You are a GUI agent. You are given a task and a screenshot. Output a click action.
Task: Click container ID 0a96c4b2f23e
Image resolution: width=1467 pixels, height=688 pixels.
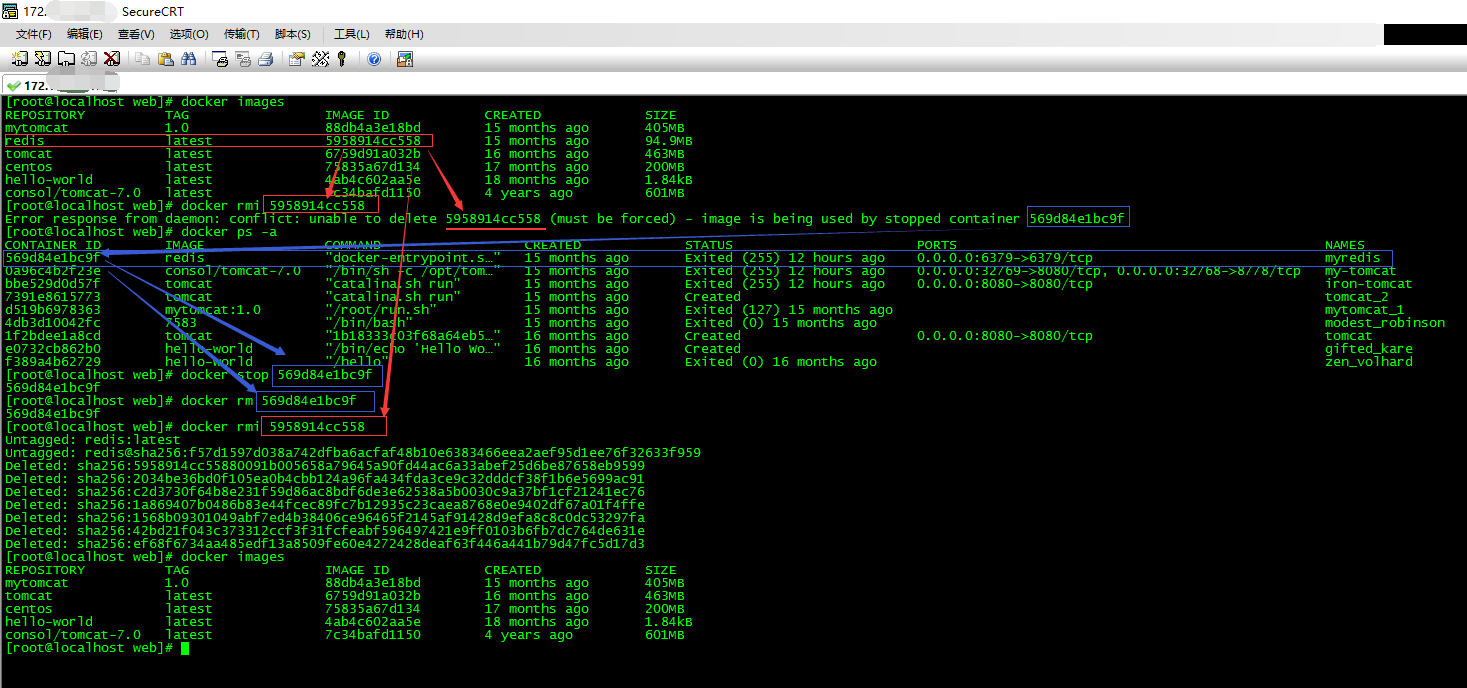tap(53, 271)
